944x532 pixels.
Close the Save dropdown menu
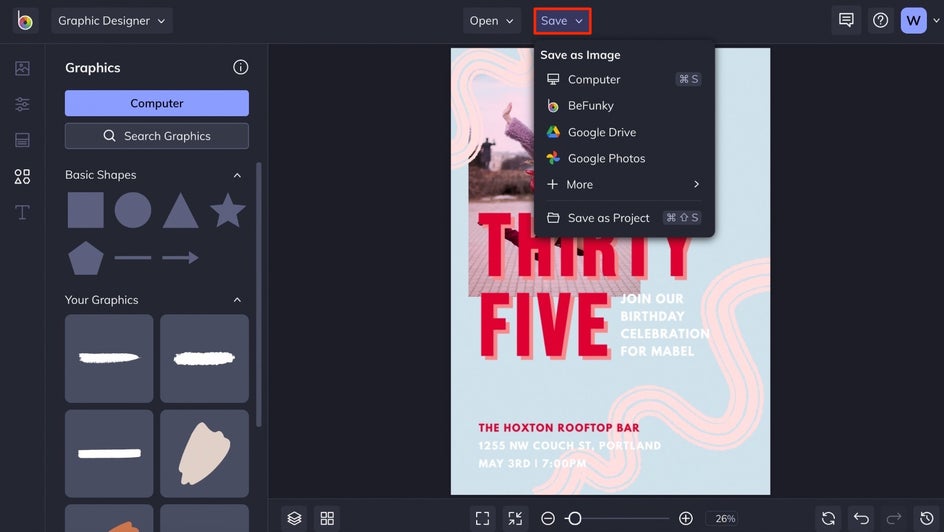click(562, 20)
